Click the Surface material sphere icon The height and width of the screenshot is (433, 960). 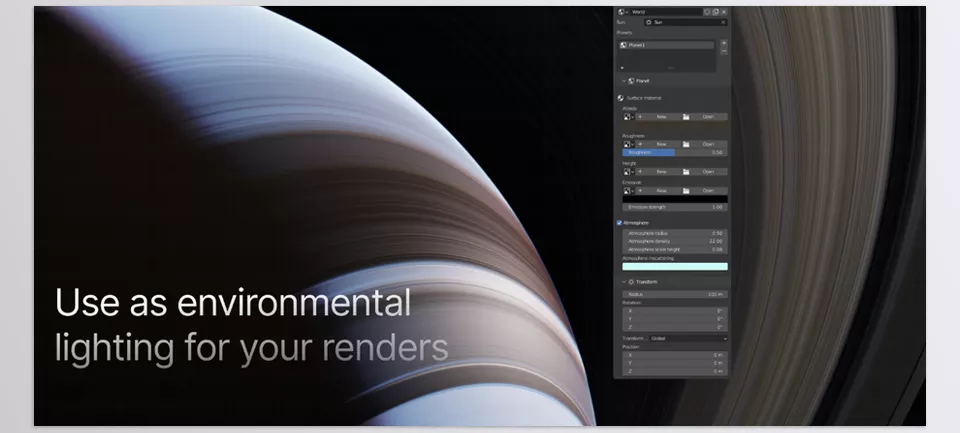[x=620, y=98]
